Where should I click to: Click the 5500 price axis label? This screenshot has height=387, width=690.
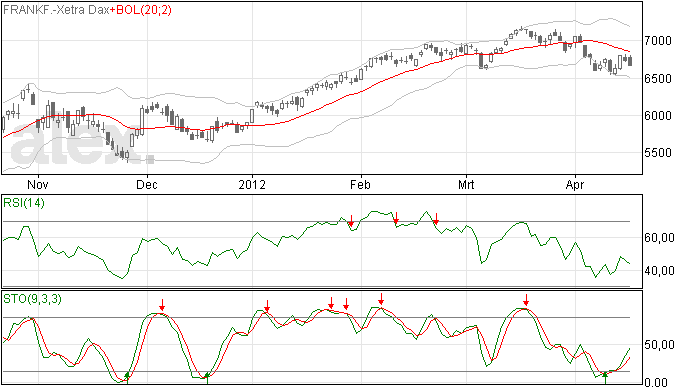point(658,153)
